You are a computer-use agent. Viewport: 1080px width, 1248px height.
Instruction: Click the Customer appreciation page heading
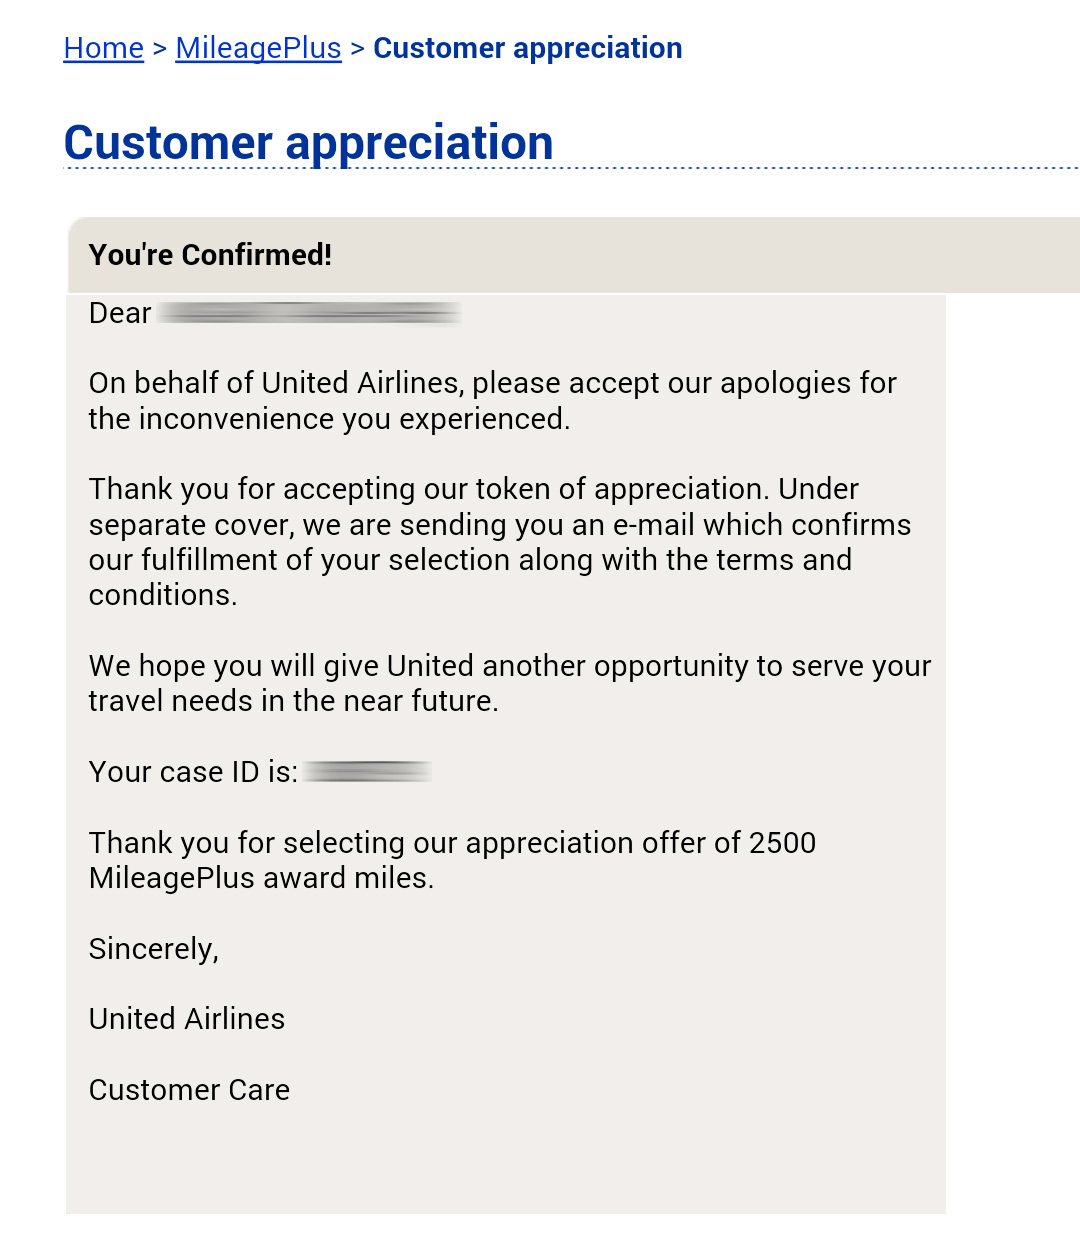pyautogui.click(x=308, y=143)
